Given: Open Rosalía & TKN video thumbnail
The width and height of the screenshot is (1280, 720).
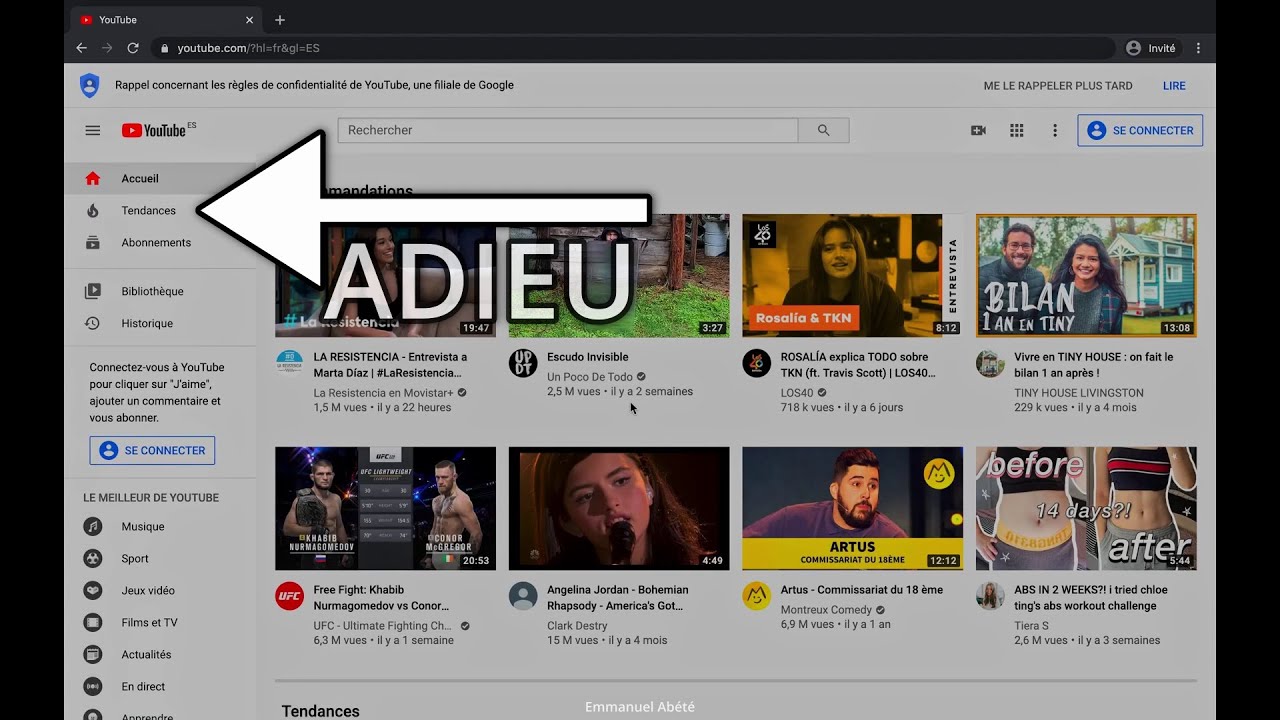Looking at the screenshot, I should tap(852, 275).
